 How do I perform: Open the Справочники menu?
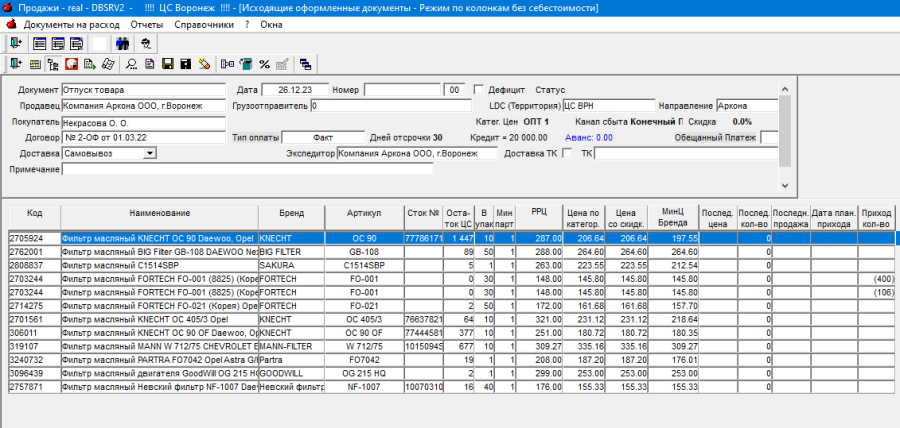(x=204, y=25)
